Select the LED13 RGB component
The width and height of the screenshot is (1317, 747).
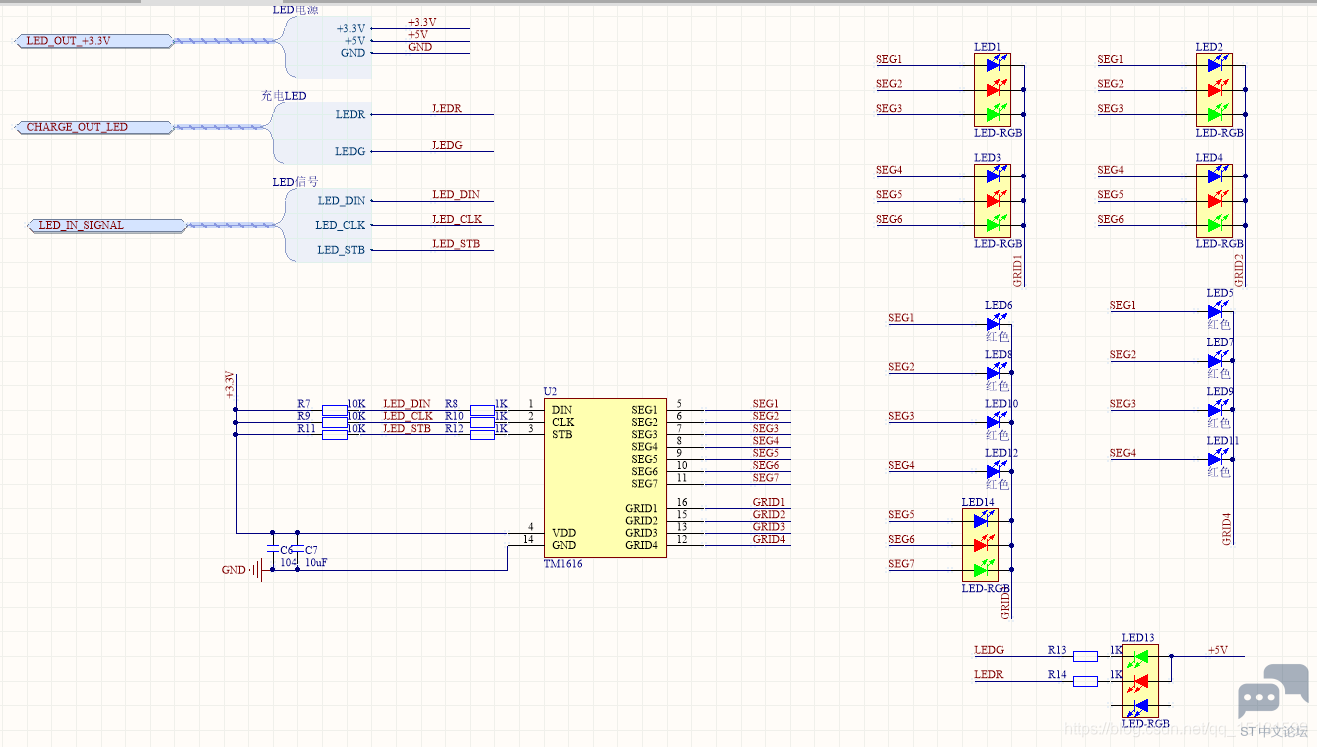pyautogui.click(x=1140, y=681)
